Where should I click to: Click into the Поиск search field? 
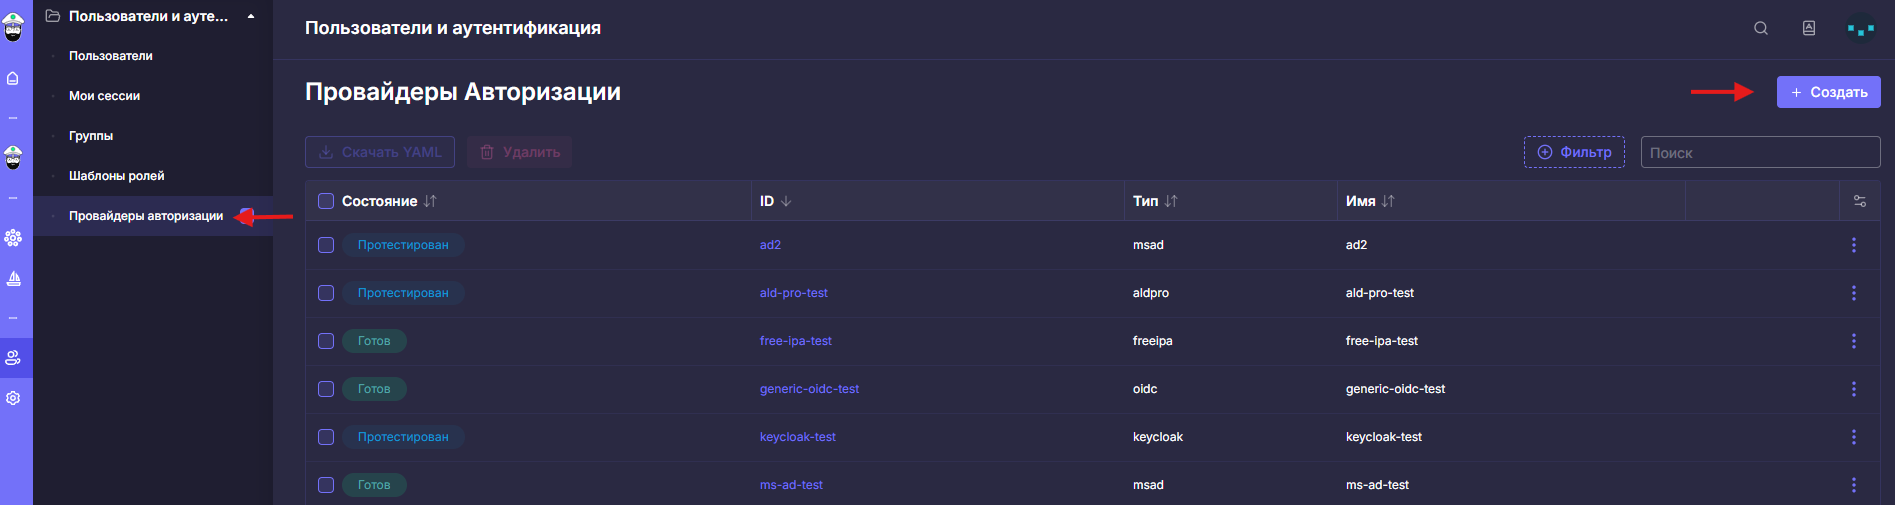pos(1760,152)
